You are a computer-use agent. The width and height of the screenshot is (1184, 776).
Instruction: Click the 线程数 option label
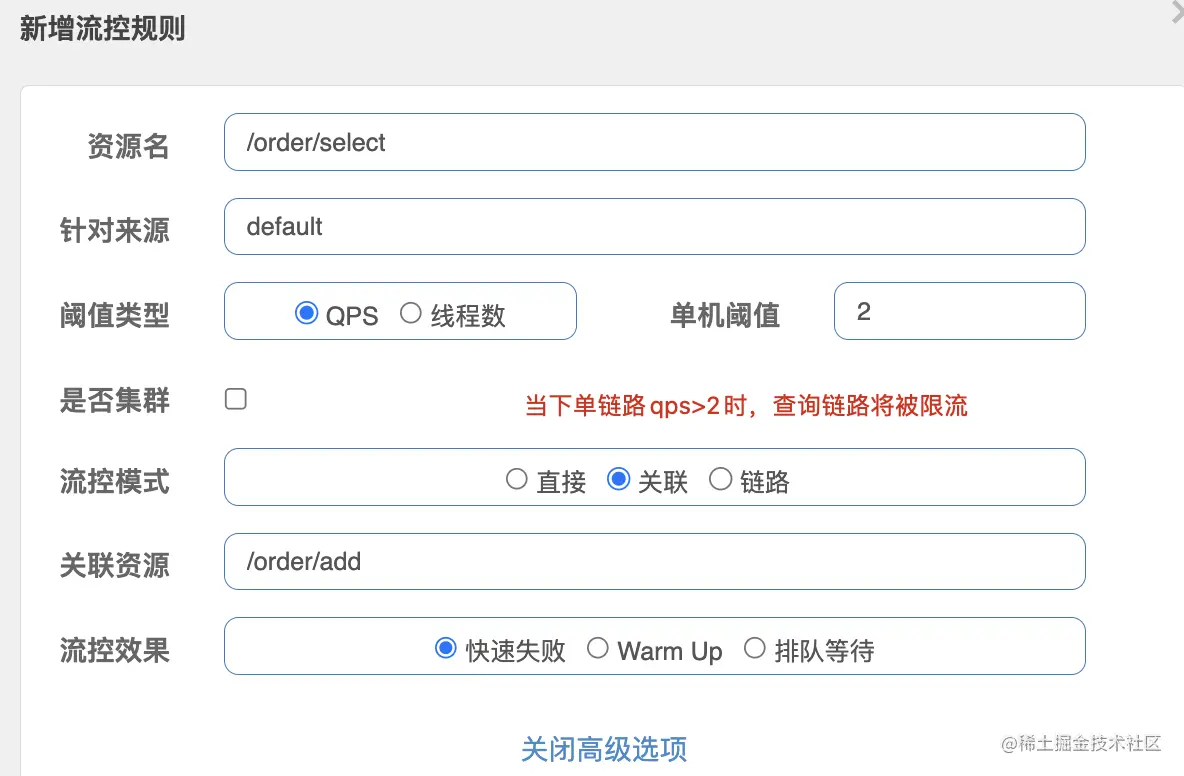(468, 316)
